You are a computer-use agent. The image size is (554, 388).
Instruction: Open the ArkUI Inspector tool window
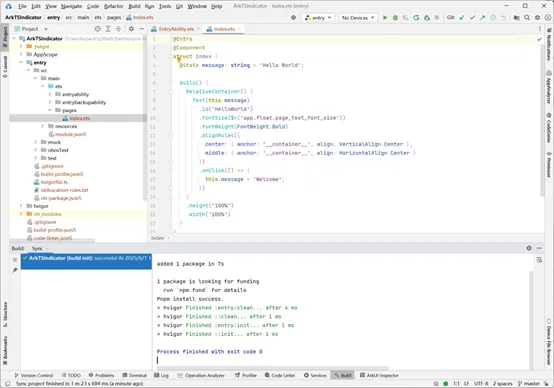click(x=379, y=375)
